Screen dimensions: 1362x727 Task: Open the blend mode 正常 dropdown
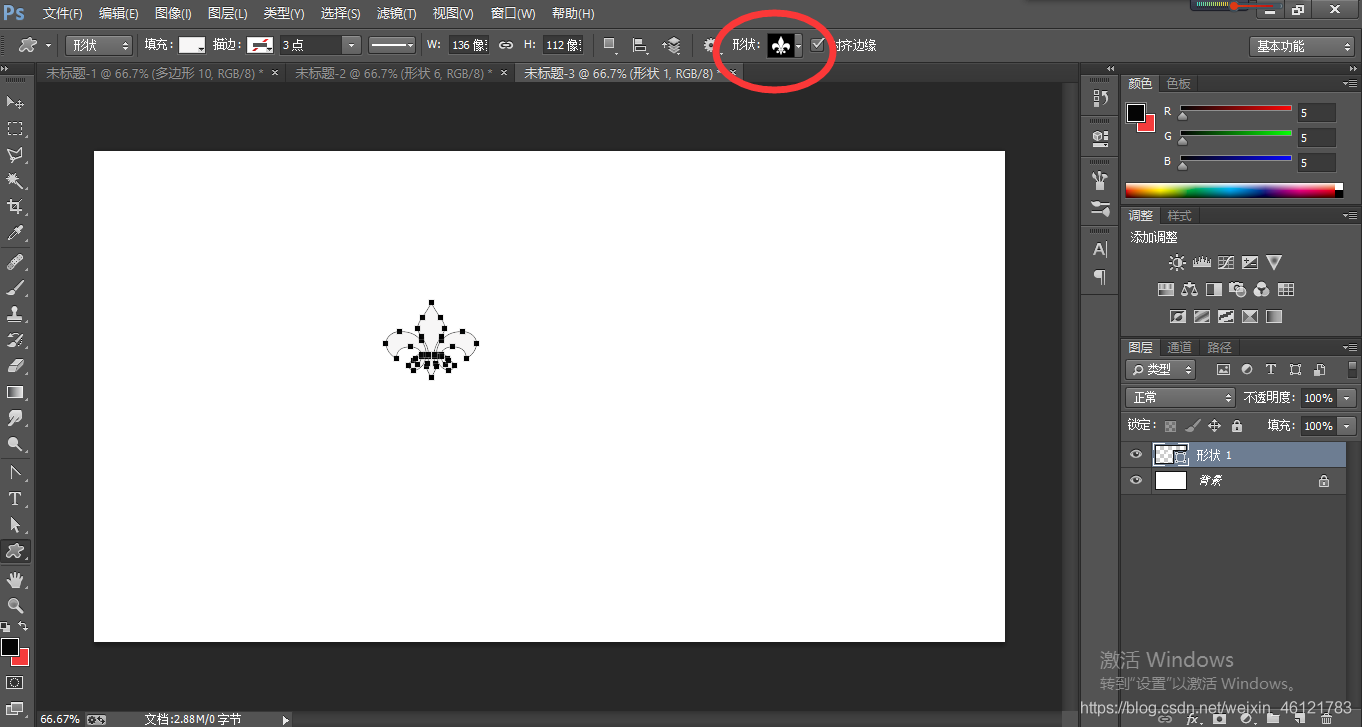[1180, 398]
